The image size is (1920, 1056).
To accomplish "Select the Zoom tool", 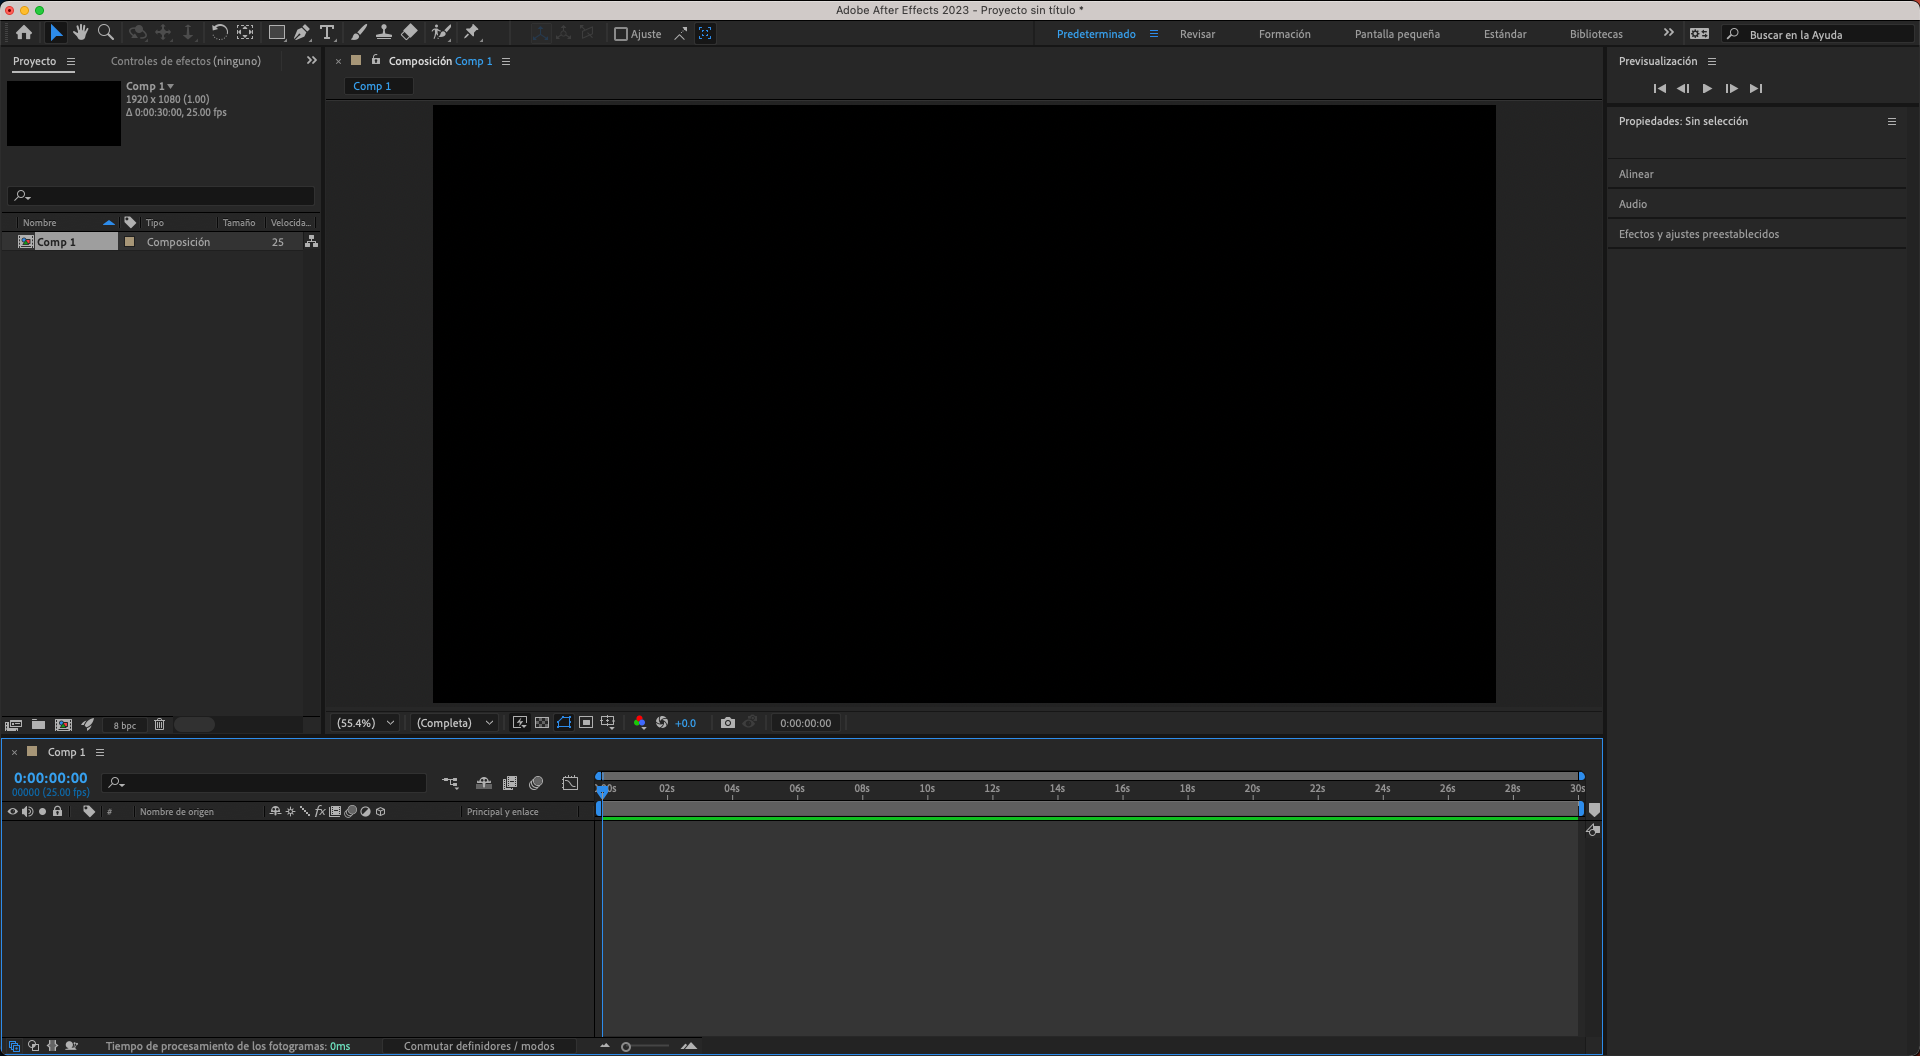I will [x=105, y=33].
